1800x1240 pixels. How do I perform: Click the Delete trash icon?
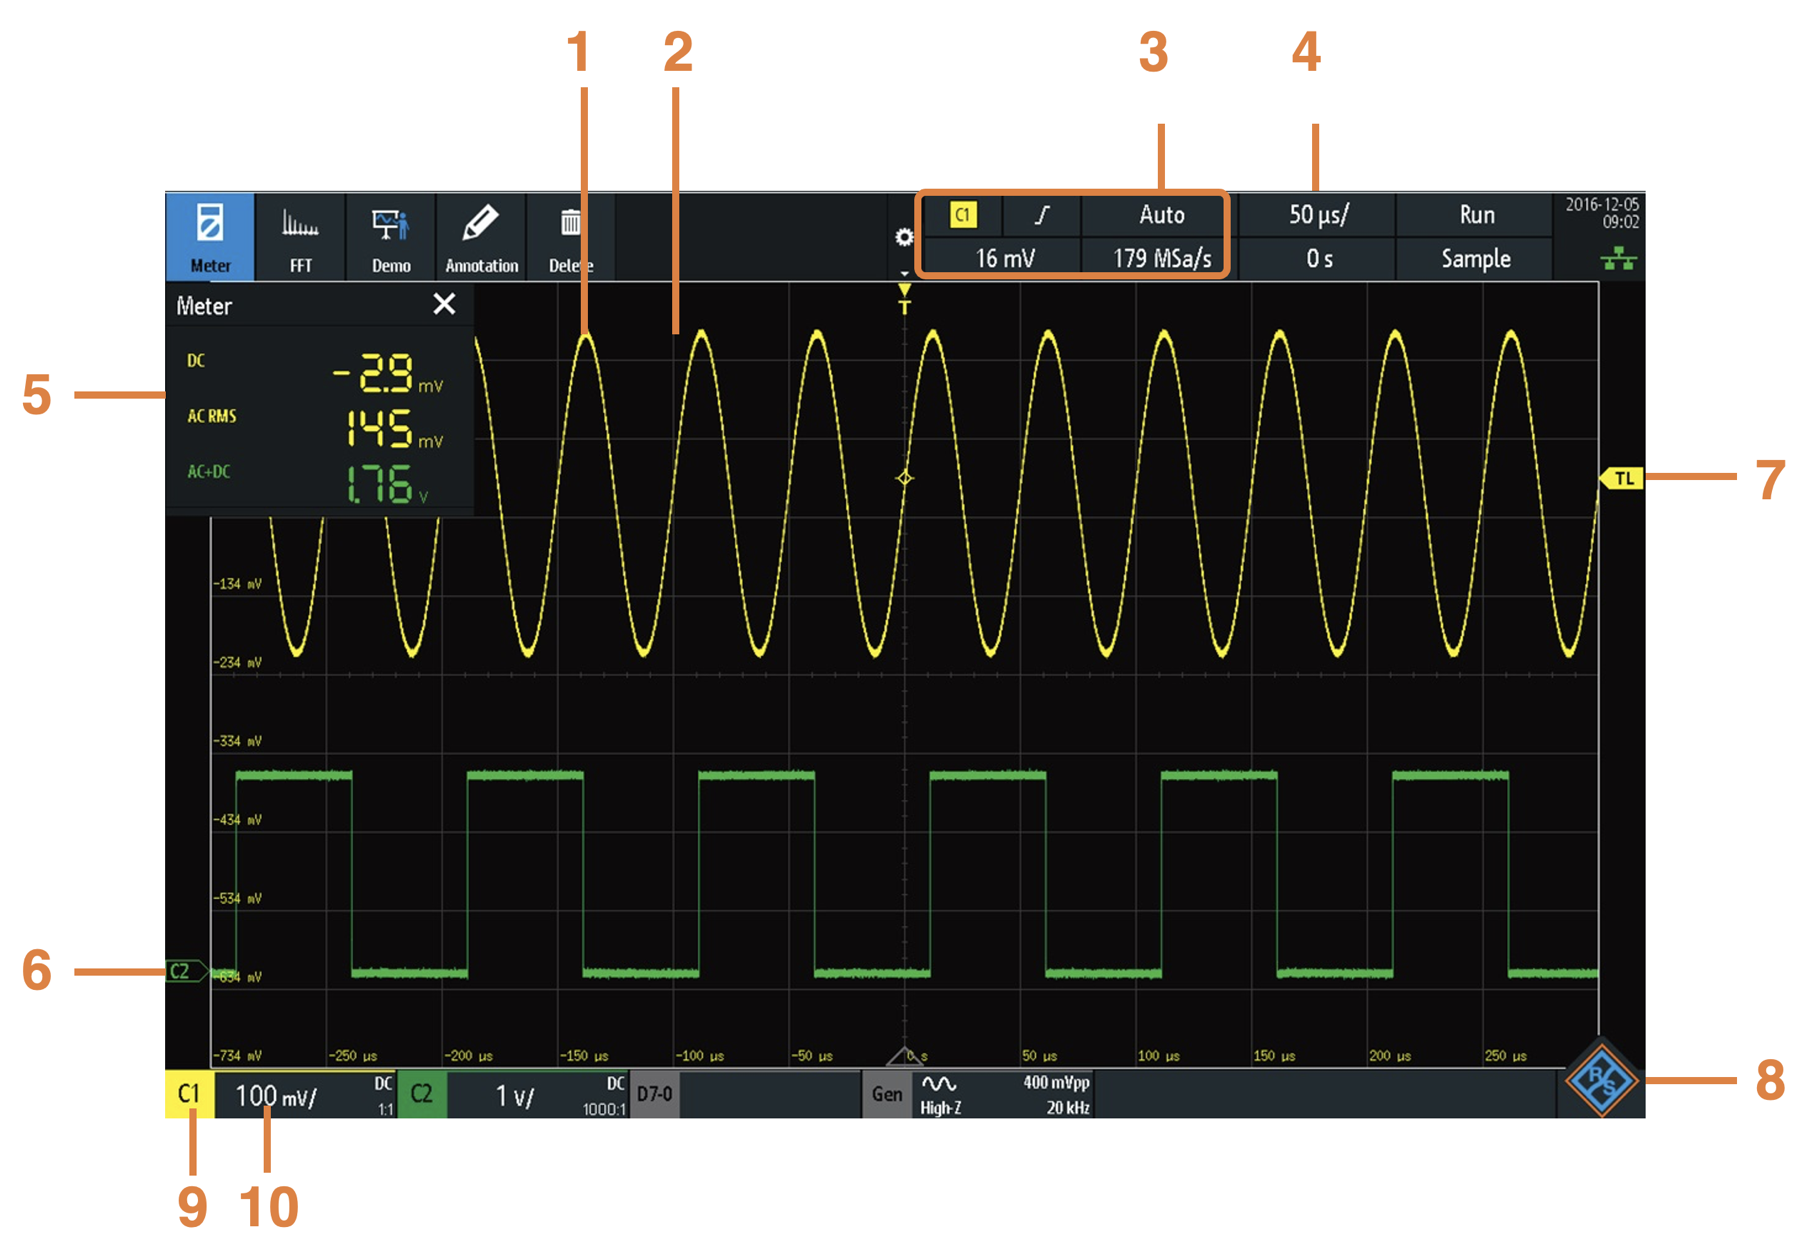coord(570,236)
